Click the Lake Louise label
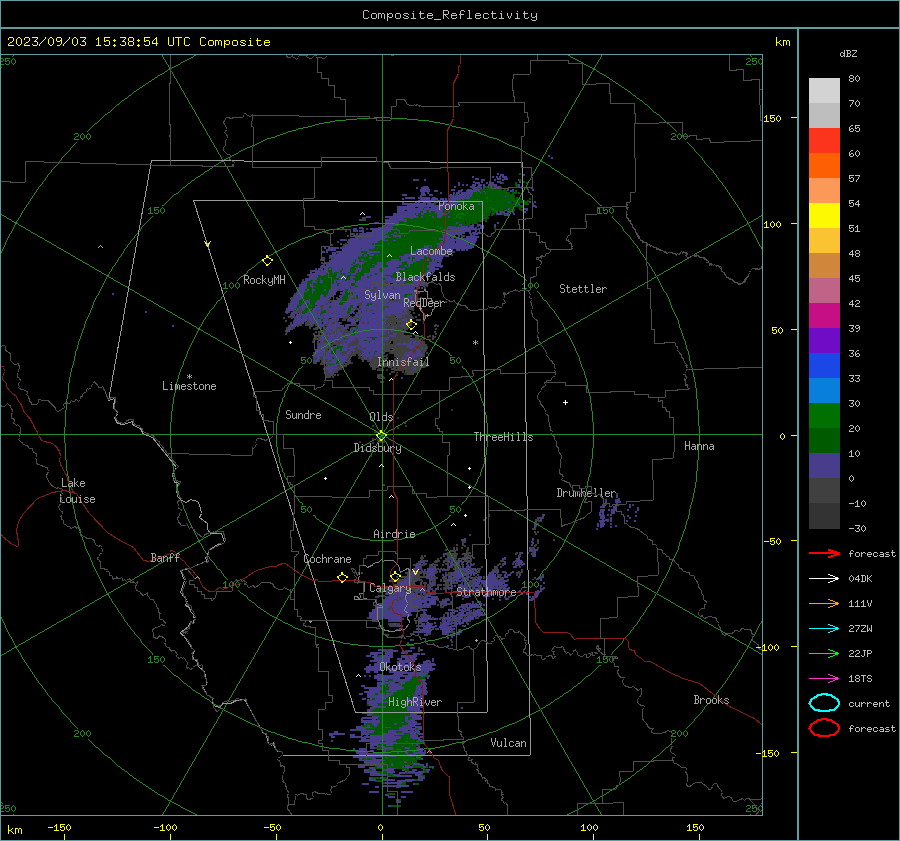This screenshot has width=900, height=841. [77, 491]
